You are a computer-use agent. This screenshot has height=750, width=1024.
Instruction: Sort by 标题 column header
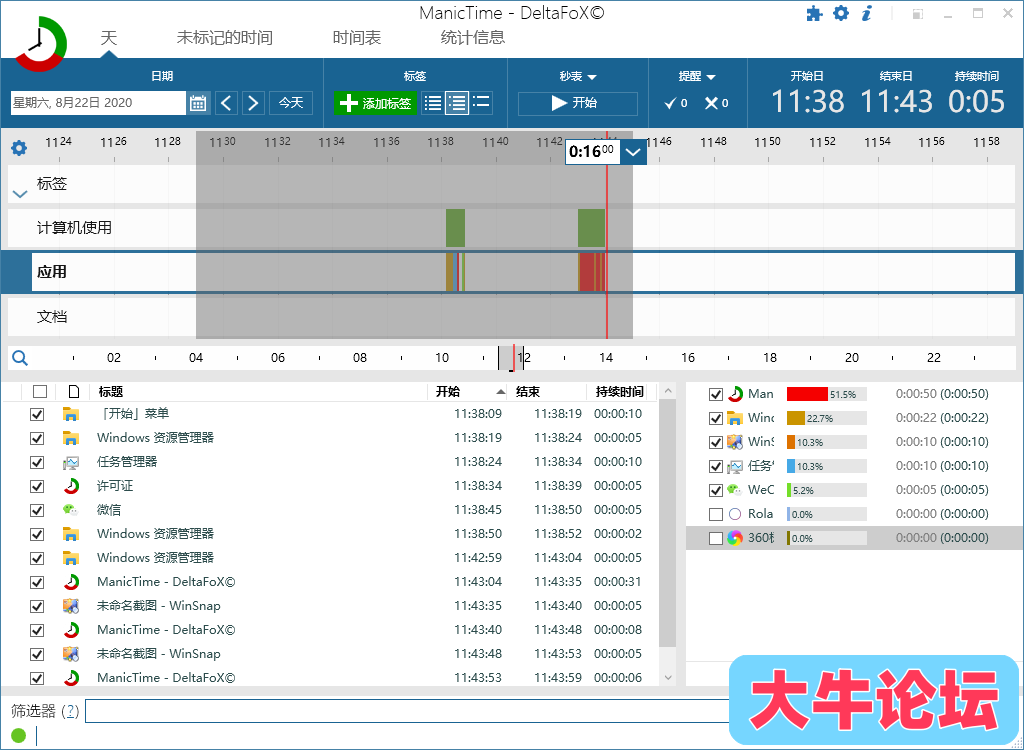tap(259, 391)
